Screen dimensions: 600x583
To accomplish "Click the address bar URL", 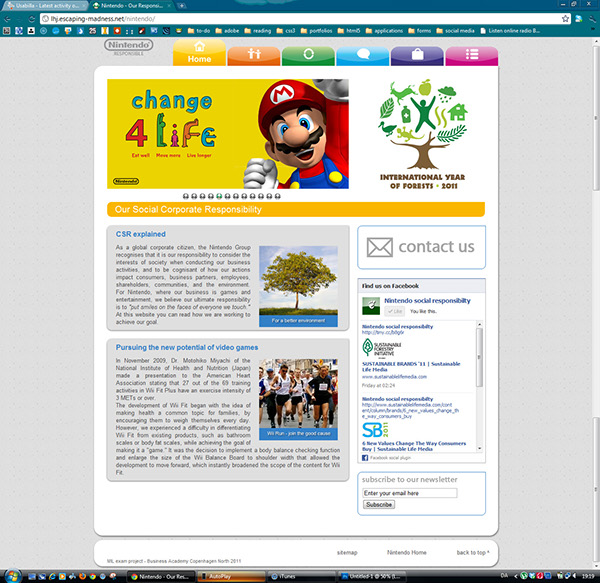I will (x=103, y=19).
